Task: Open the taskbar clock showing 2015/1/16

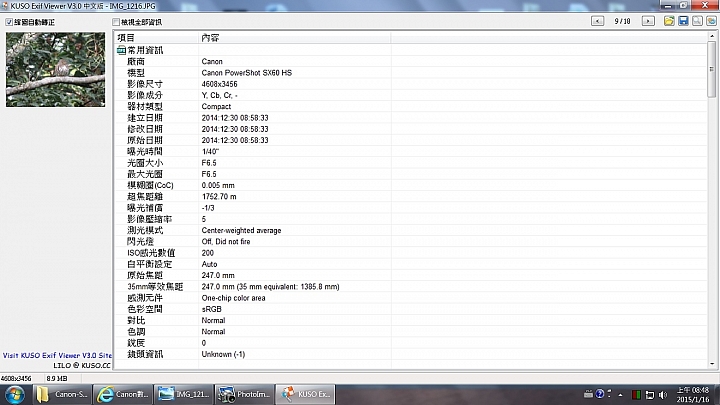Action: (693, 394)
